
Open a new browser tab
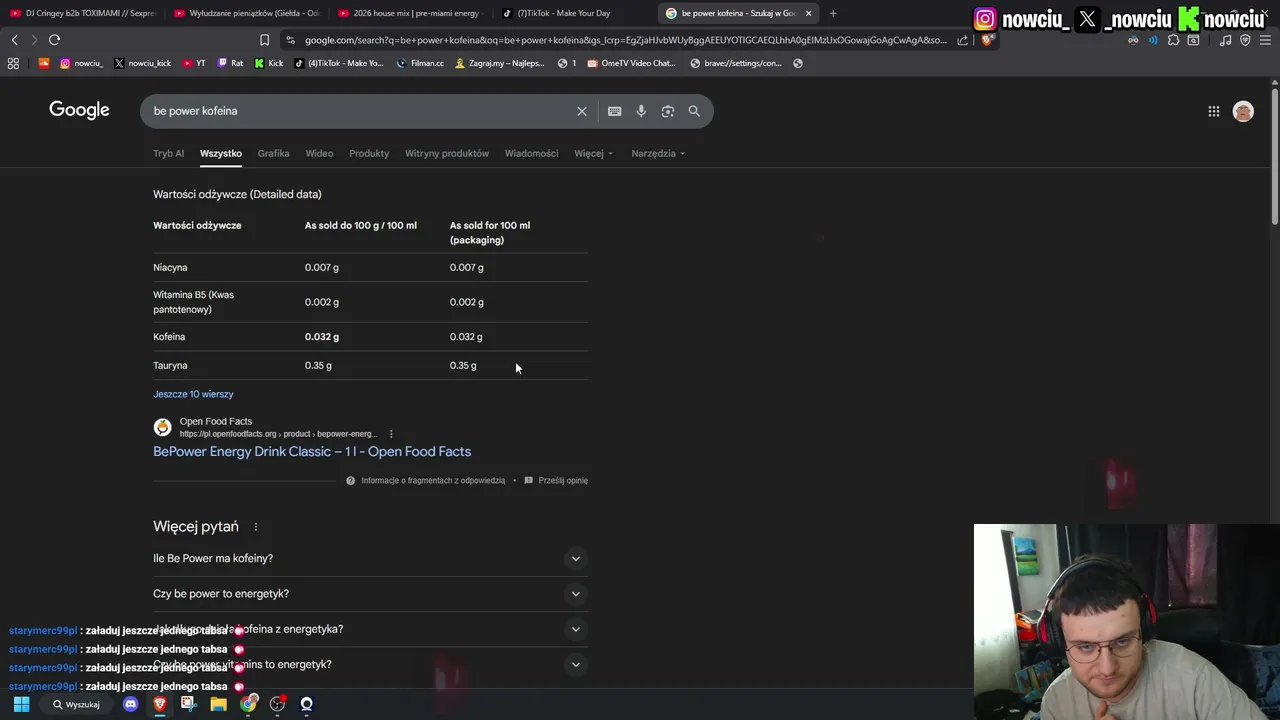point(833,13)
